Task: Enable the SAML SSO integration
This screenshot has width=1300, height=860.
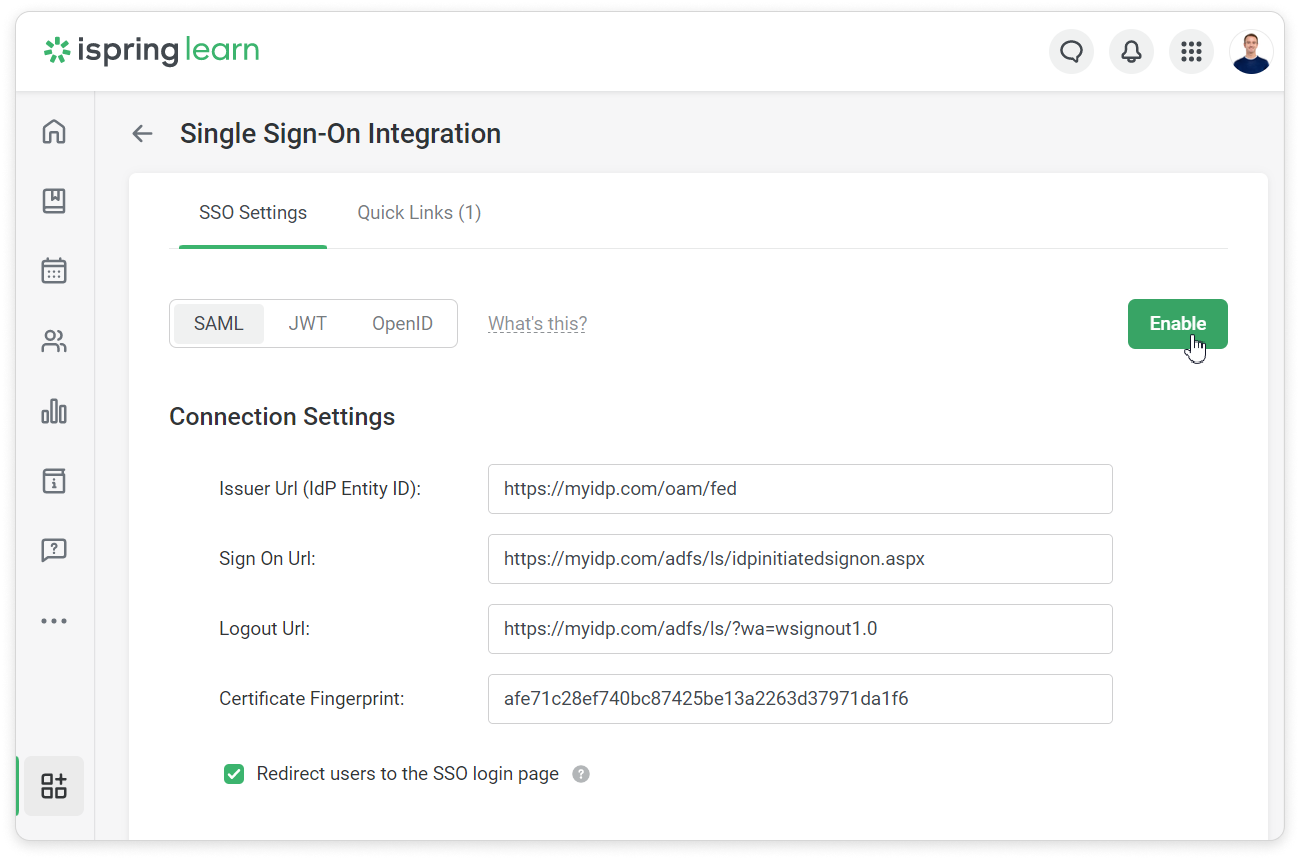Action: point(1177,323)
